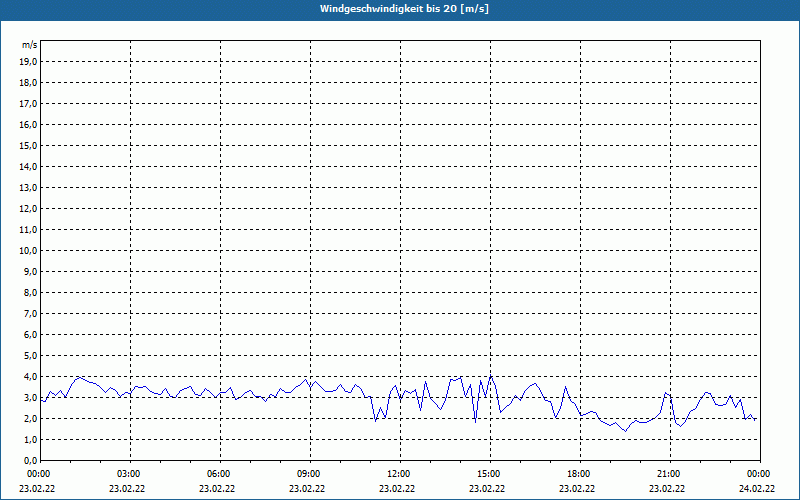The width and height of the screenshot is (800, 500).
Task: Click the "0,0" y-axis origin label
Action: pos(30,460)
